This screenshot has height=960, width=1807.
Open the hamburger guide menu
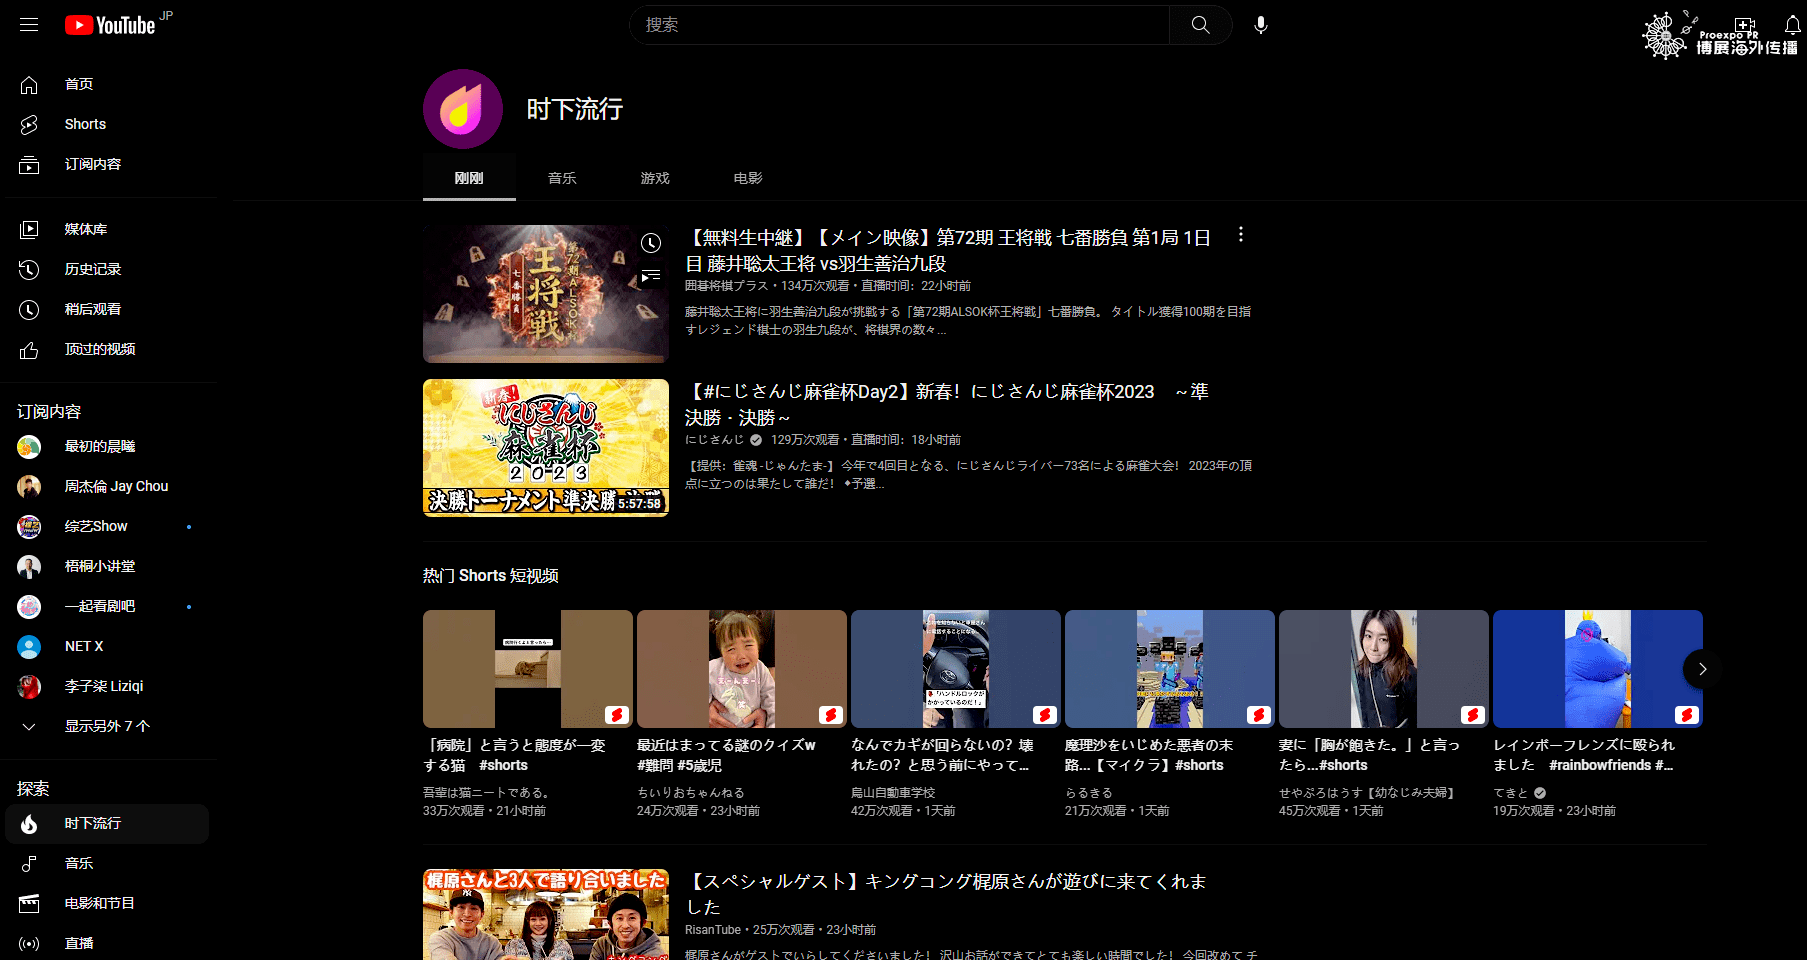pyautogui.click(x=29, y=25)
